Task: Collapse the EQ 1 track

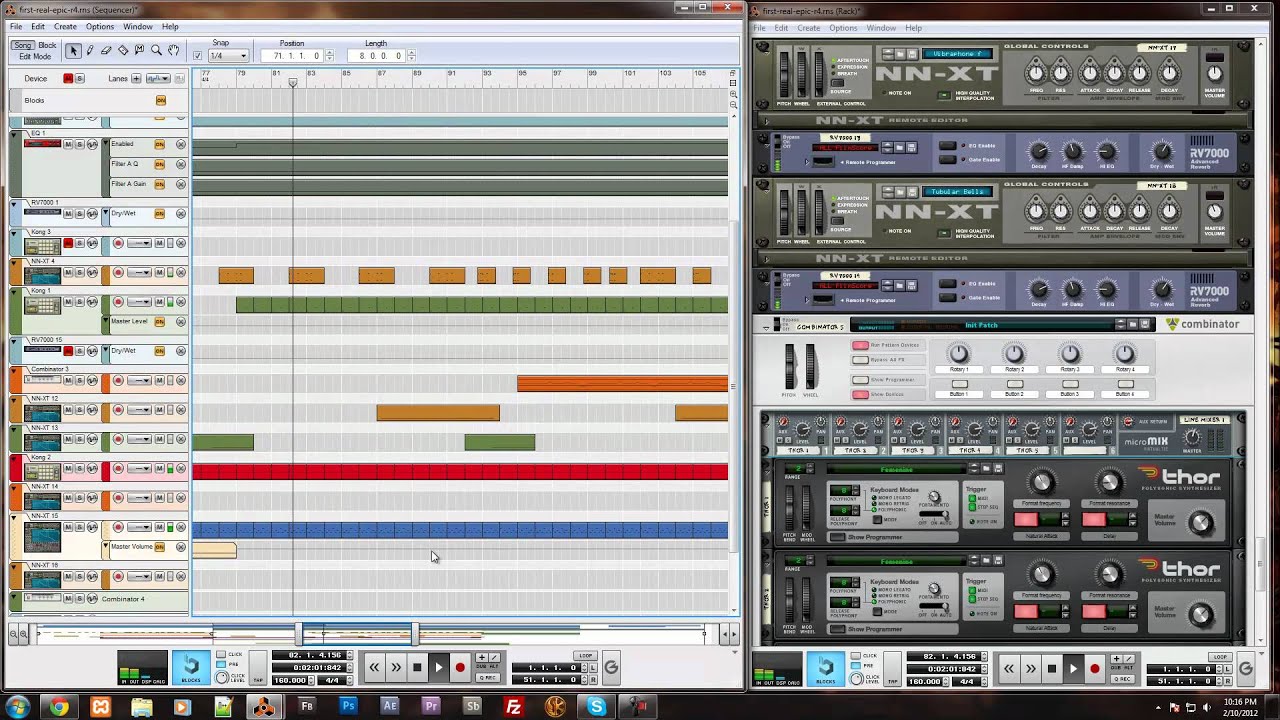Action: [15, 134]
